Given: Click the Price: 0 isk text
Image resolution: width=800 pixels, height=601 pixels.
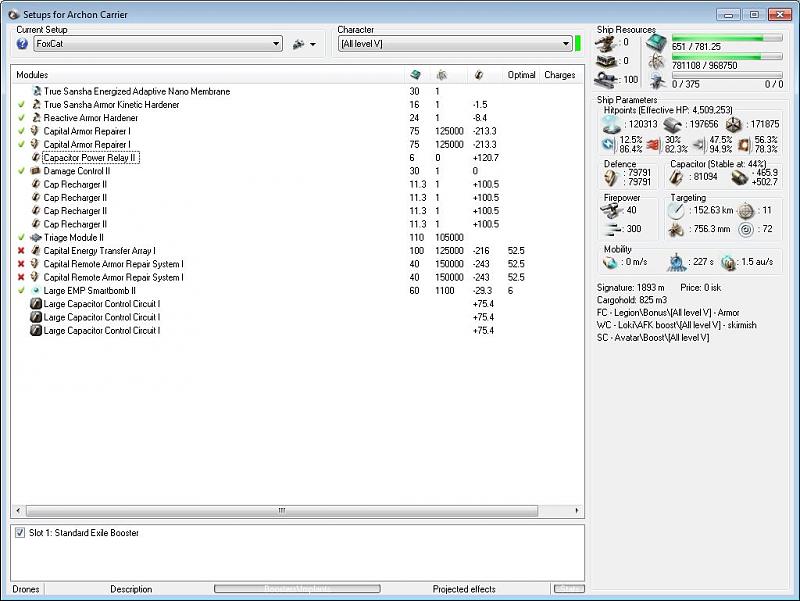Looking at the screenshot, I should pos(701,288).
